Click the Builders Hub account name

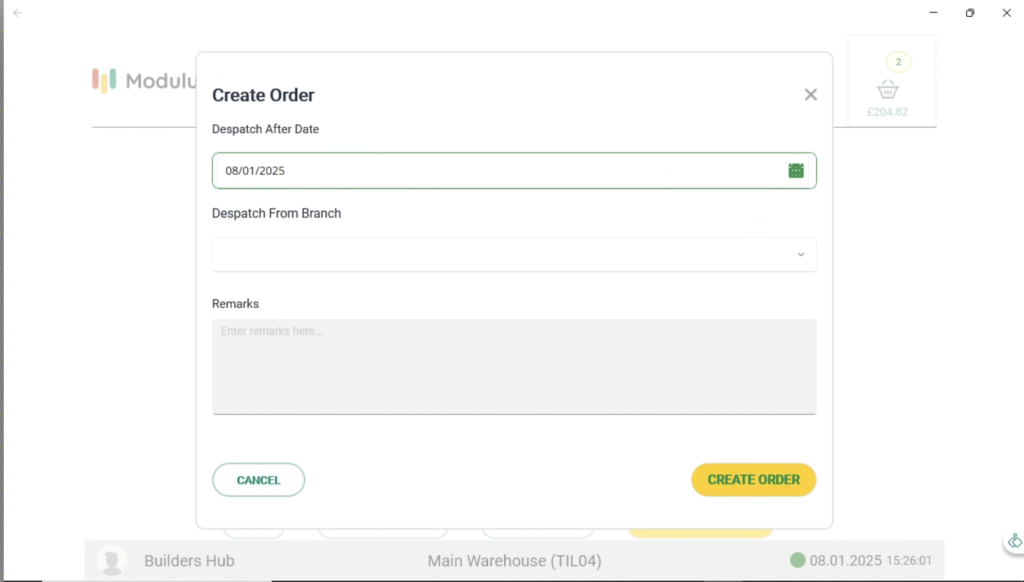[x=189, y=561]
